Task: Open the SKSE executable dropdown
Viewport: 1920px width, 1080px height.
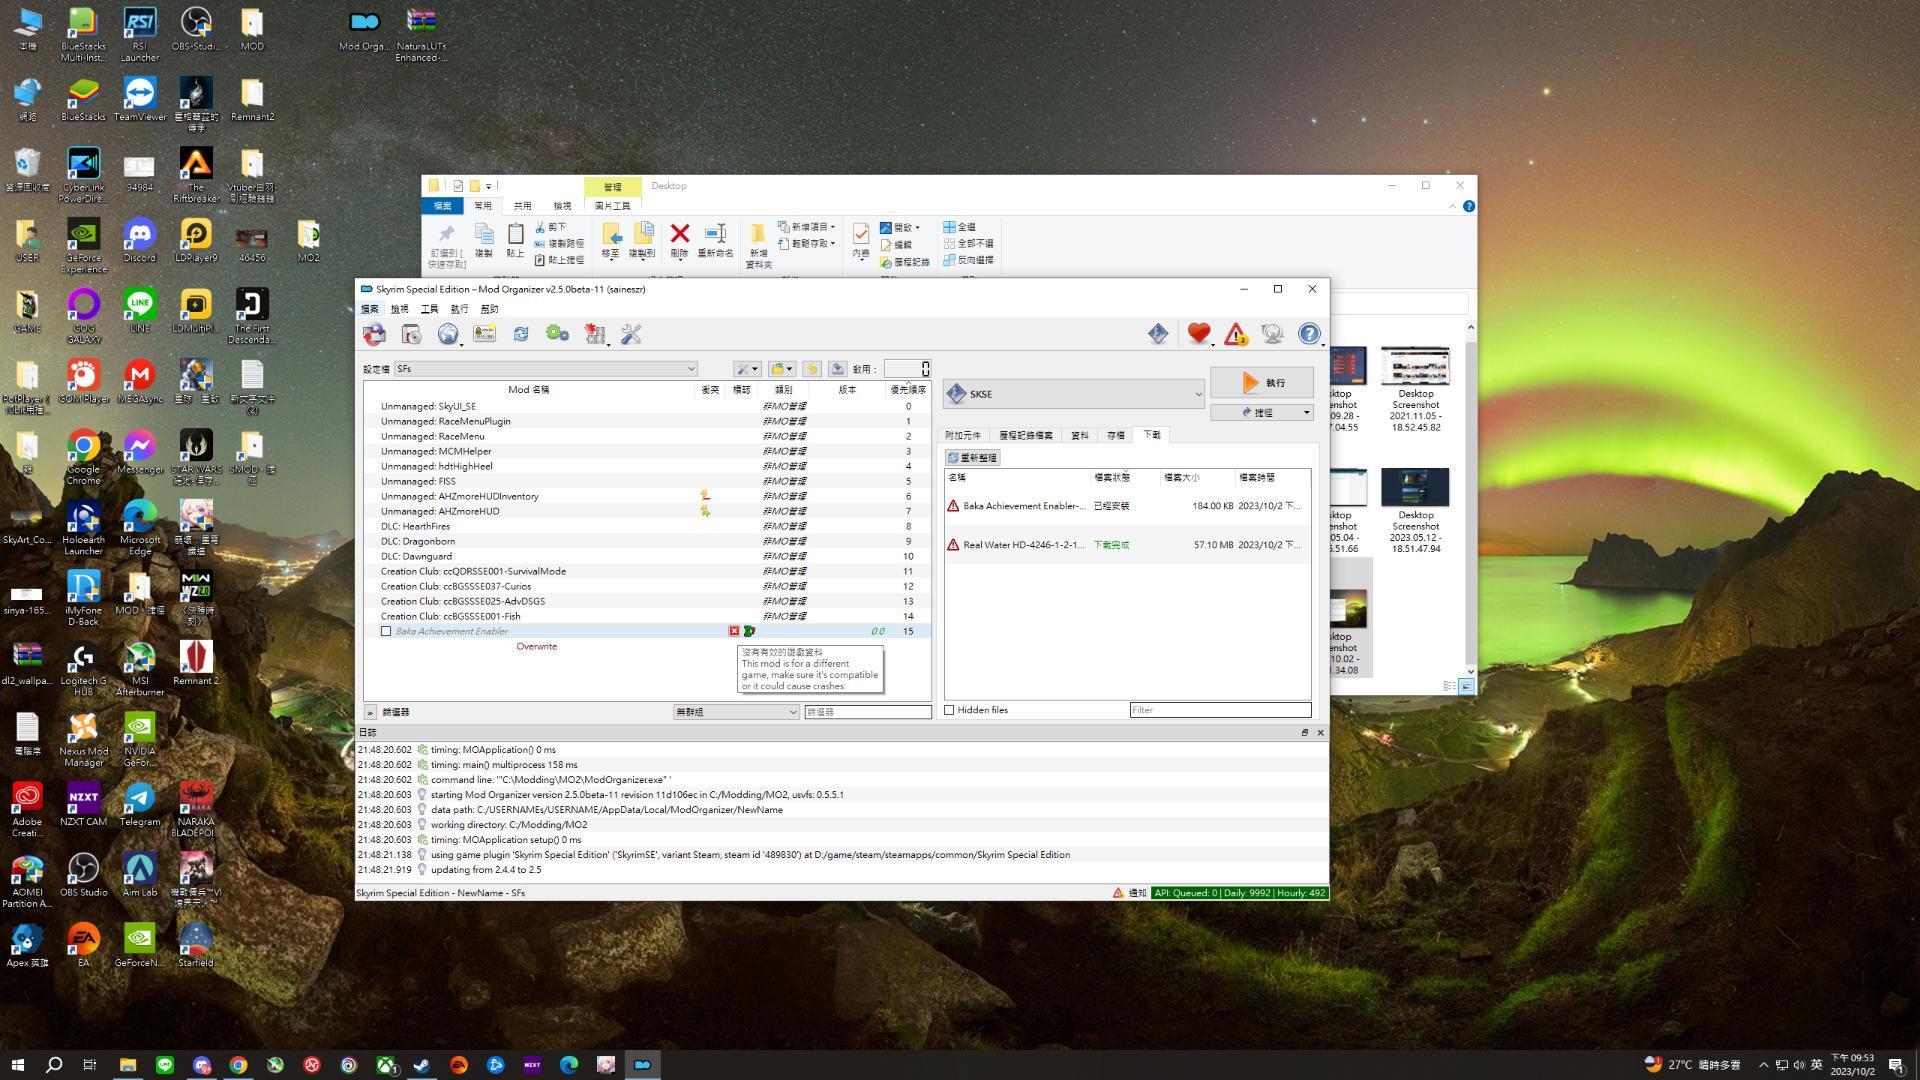Action: point(1074,394)
